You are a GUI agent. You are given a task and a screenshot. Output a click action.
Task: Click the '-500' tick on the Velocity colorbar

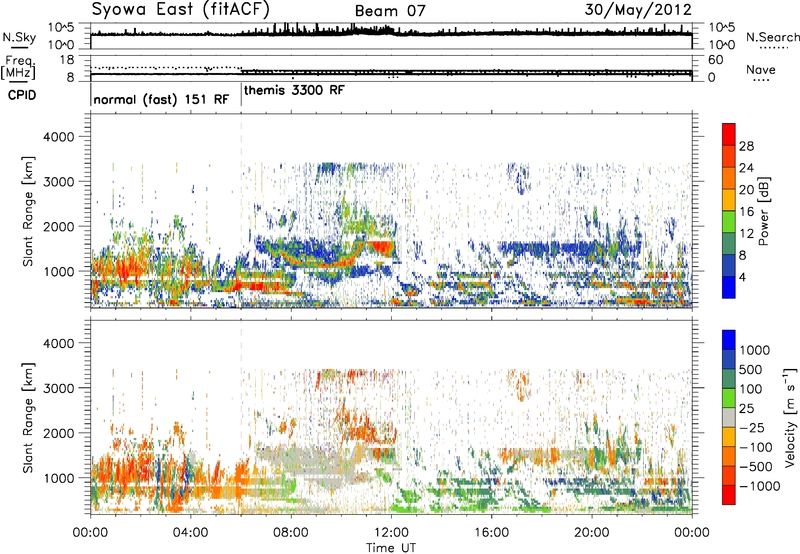tap(756, 466)
